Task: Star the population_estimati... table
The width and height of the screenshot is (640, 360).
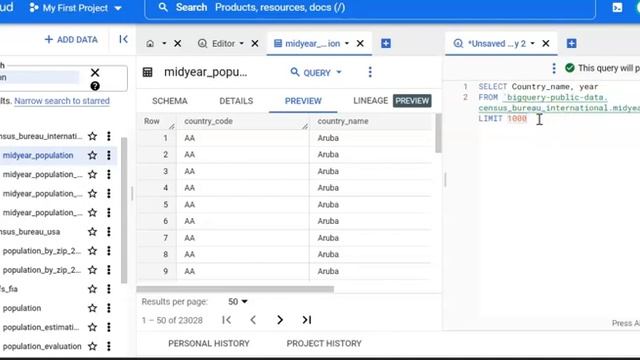Action: tap(93, 327)
